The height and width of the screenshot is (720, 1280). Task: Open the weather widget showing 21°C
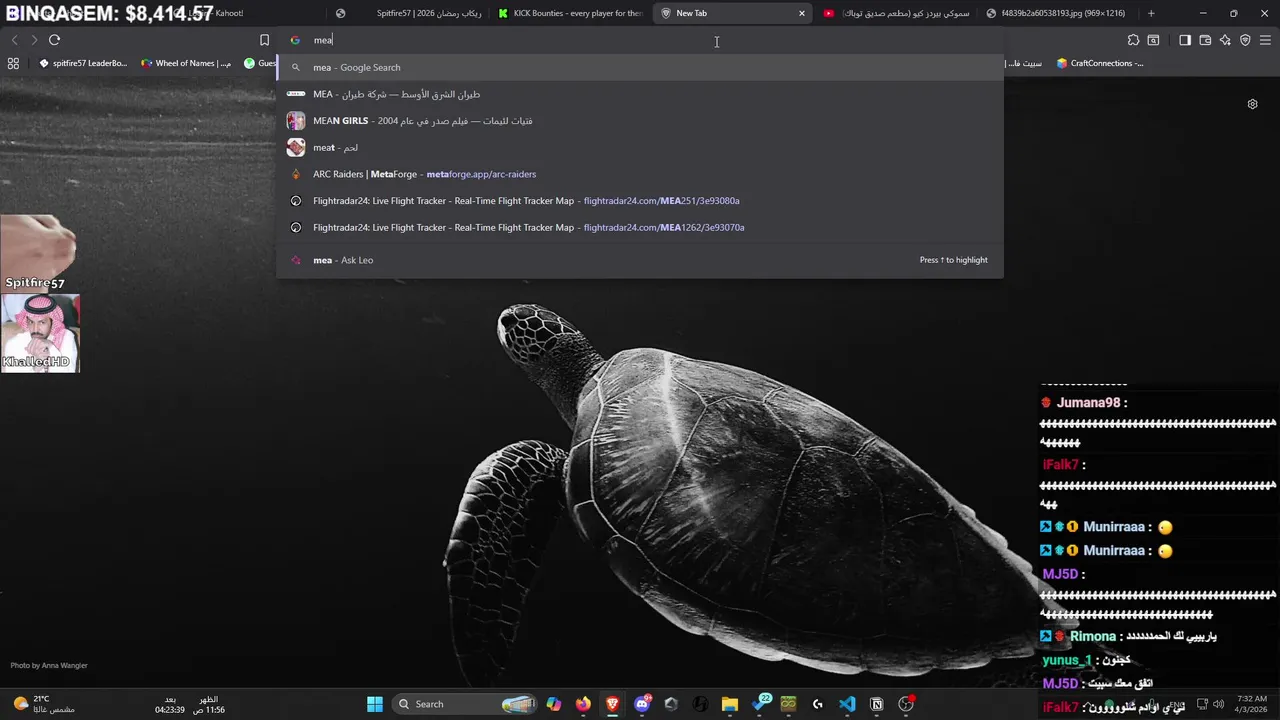point(45,704)
